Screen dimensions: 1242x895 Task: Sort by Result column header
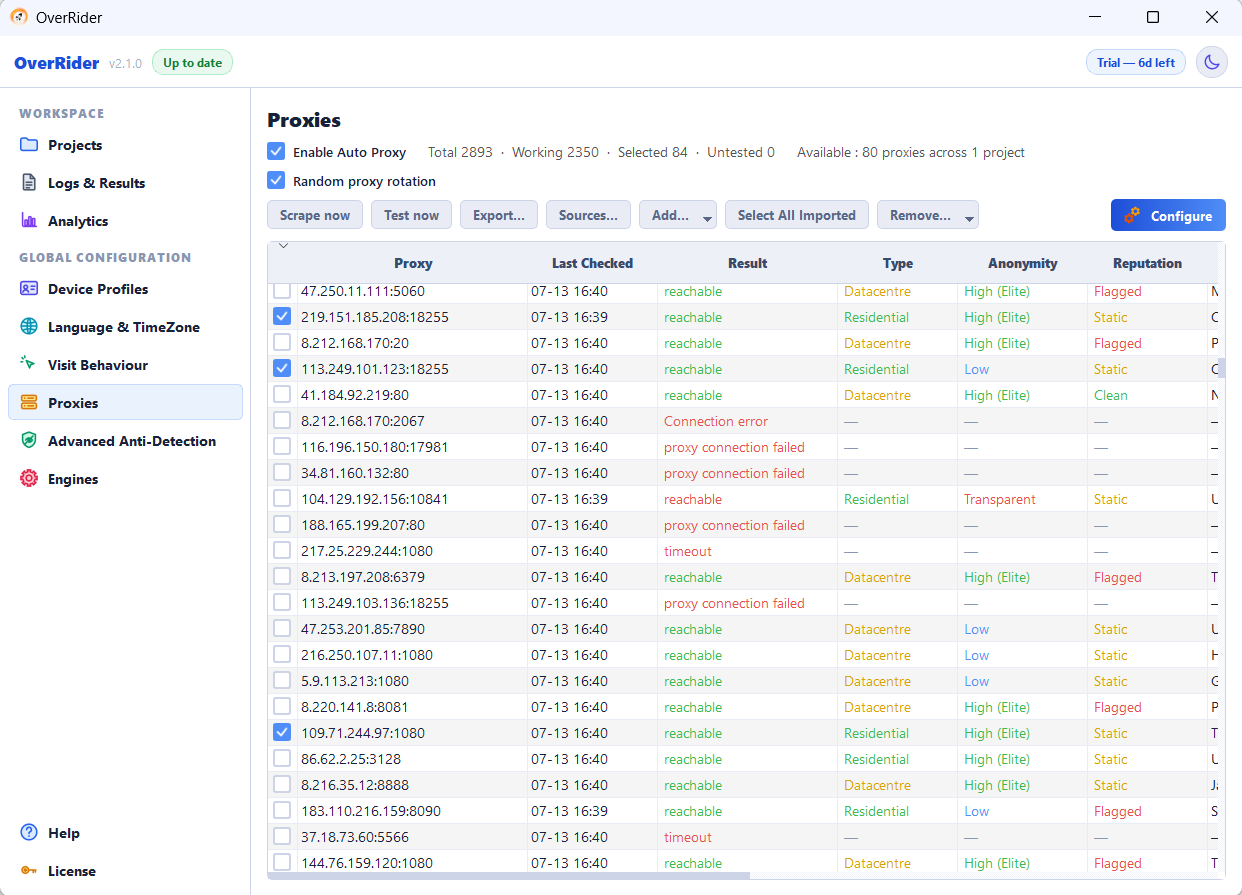pos(748,263)
